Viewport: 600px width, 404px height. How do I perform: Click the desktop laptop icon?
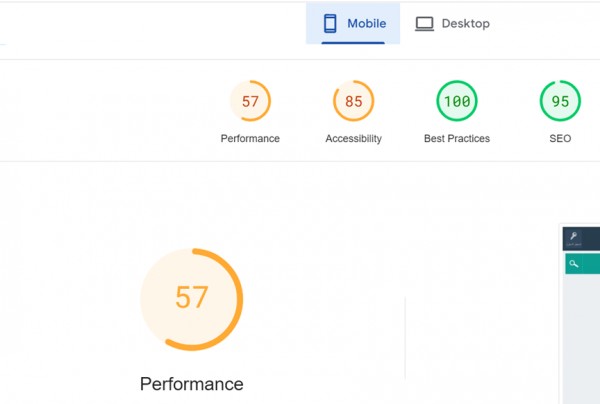pyautogui.click(x=425, y=24)
